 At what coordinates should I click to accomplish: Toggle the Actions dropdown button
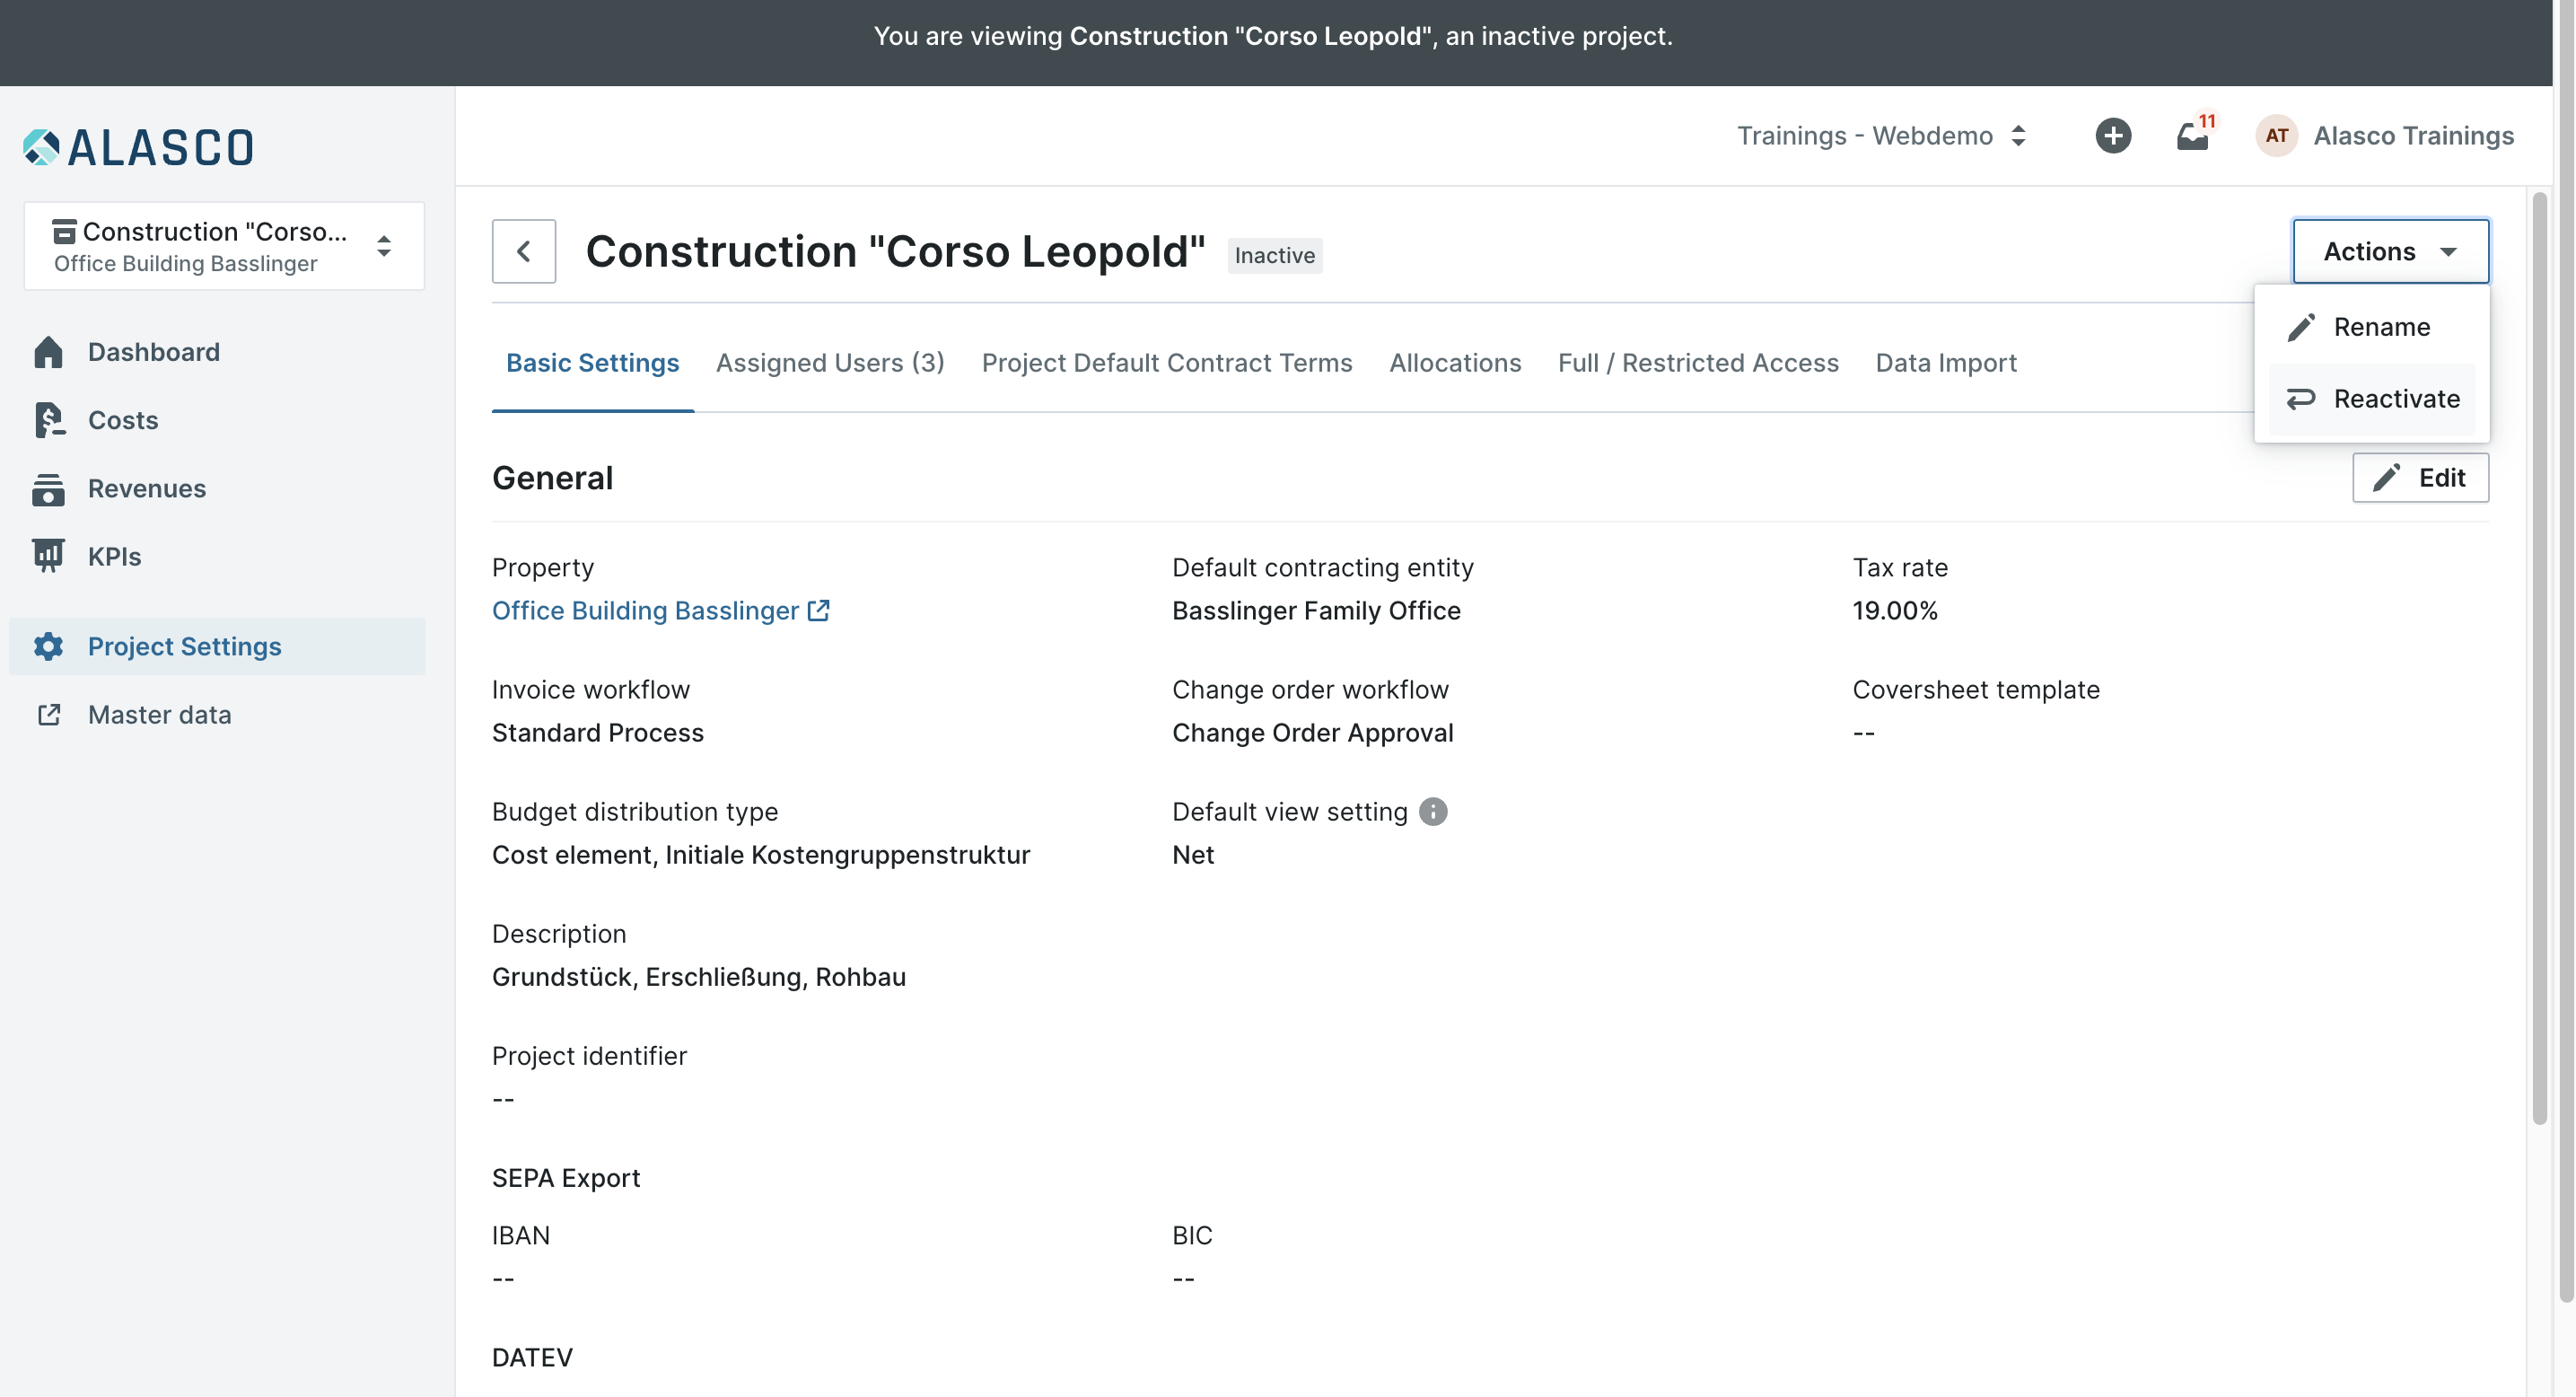tap(2390, 251)
